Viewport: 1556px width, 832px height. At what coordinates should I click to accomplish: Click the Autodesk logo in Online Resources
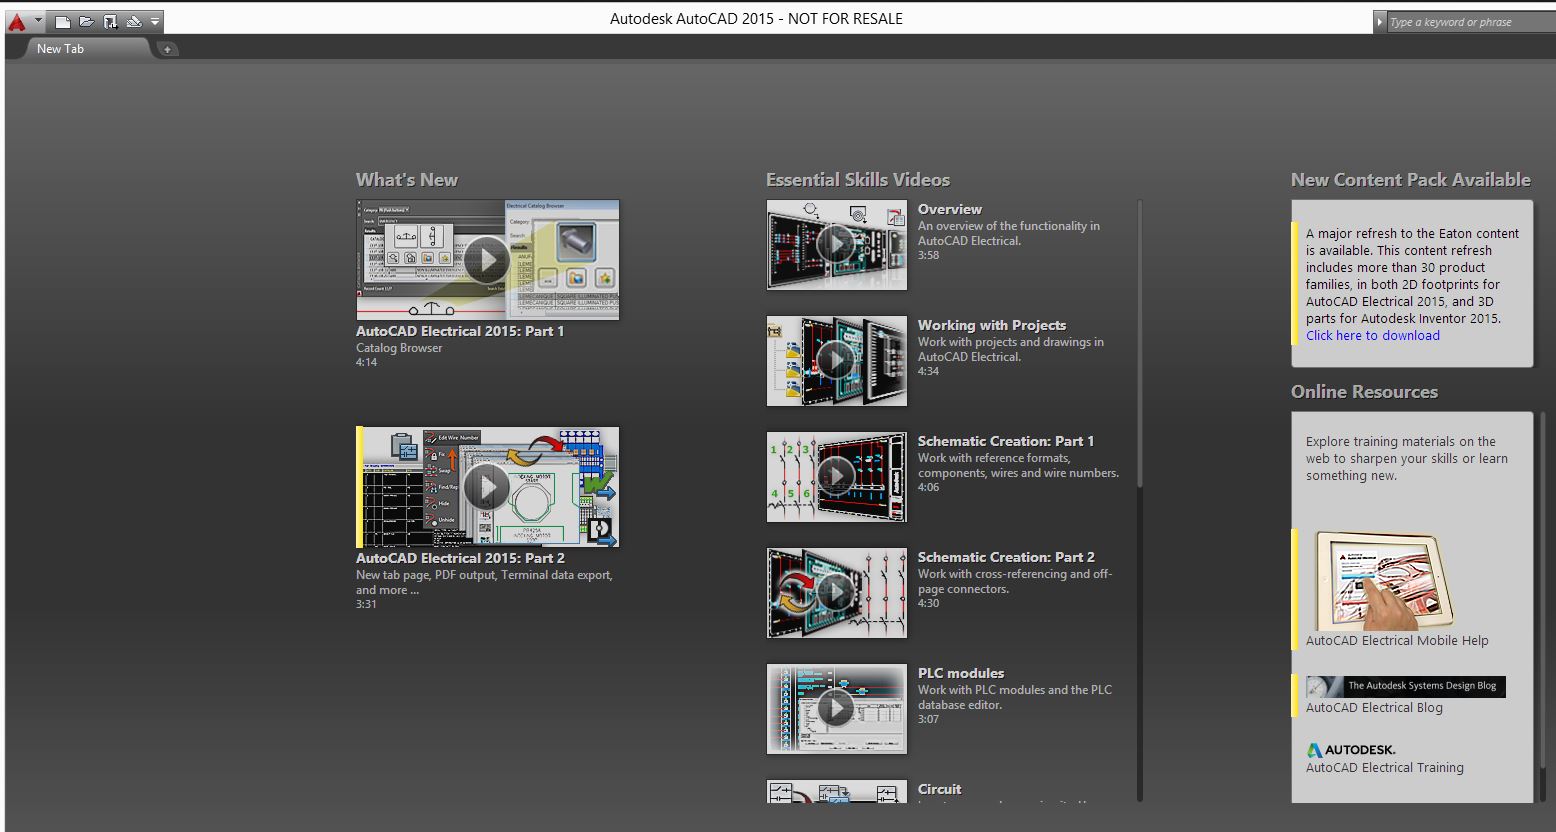[x=1351, y=750]
